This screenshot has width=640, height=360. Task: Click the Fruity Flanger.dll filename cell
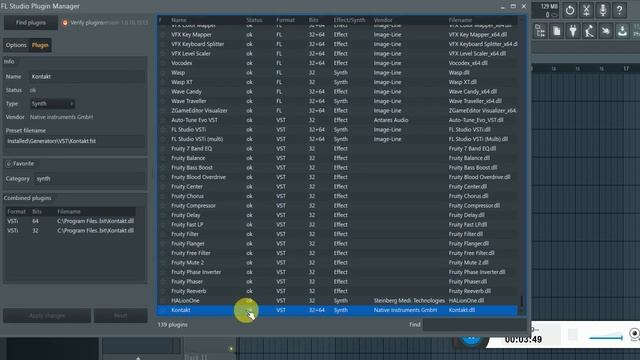(x=469, y=244)
